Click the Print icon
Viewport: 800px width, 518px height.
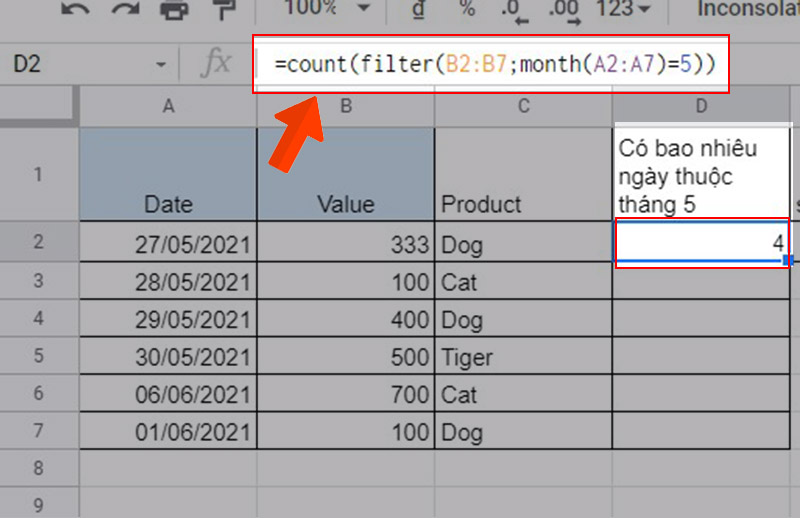[174, 9]
